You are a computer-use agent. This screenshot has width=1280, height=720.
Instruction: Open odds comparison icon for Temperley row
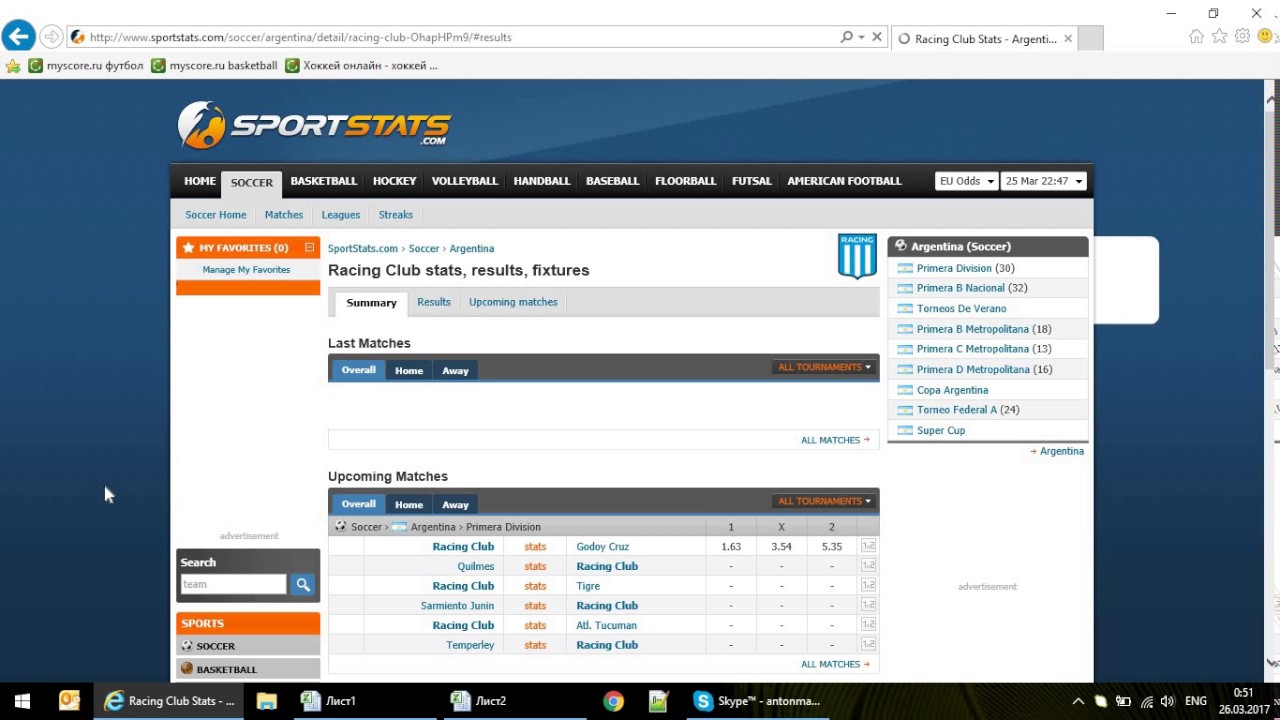868,645
